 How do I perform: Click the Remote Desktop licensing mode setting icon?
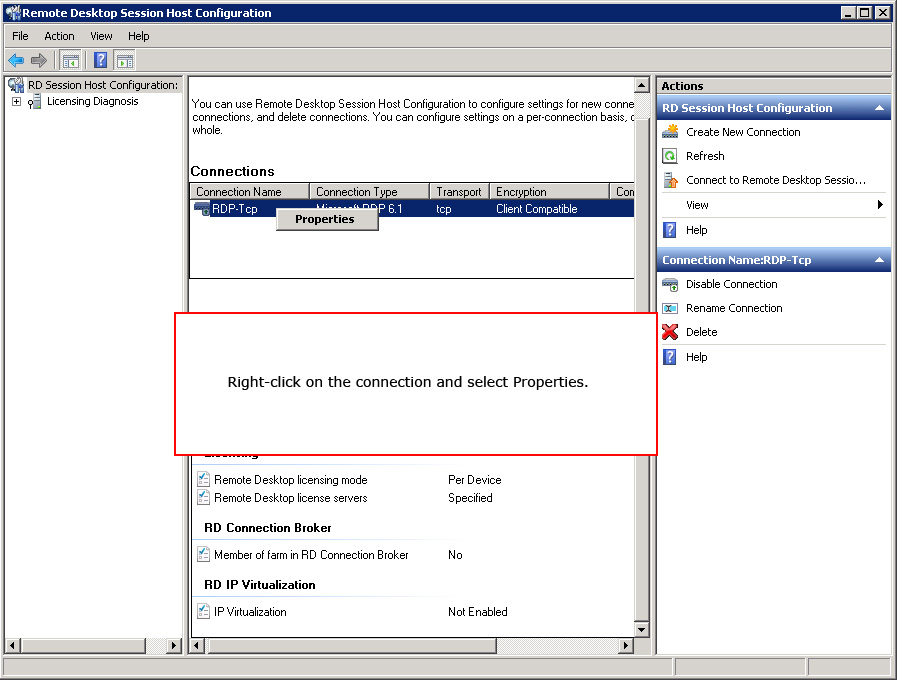tap(204, 479)
